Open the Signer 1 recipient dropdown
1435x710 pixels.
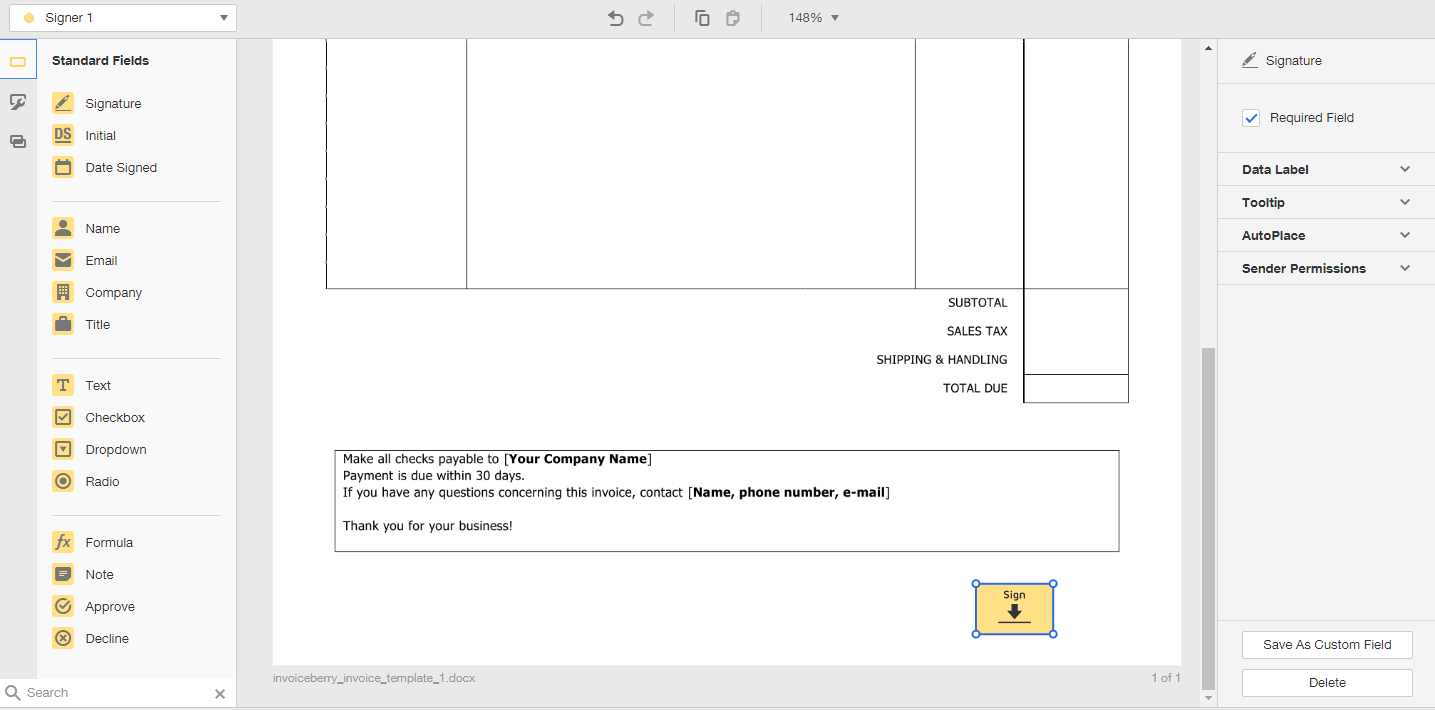122,17
